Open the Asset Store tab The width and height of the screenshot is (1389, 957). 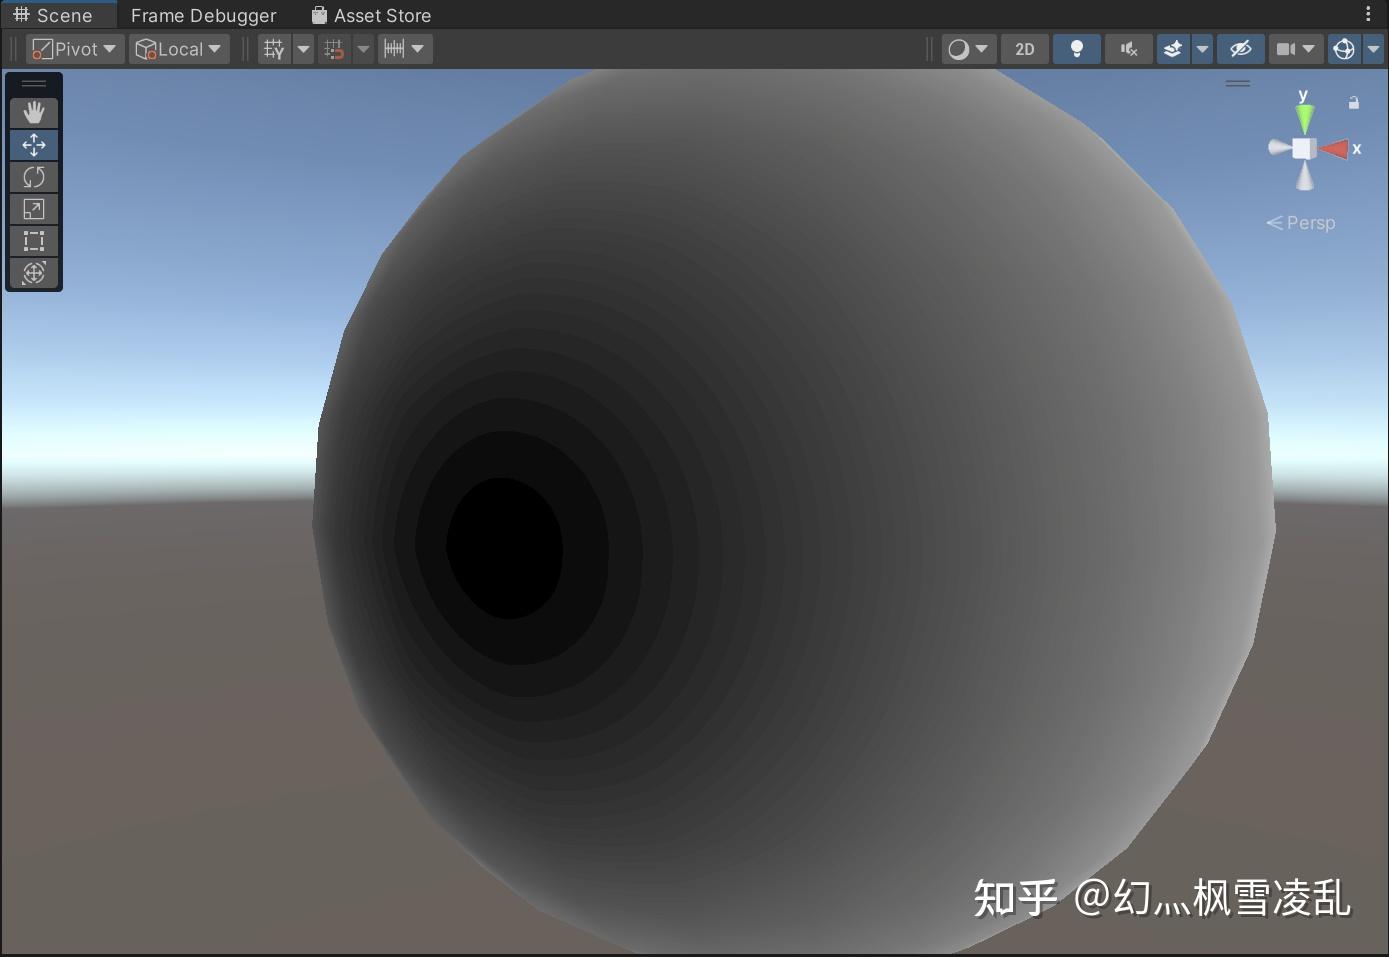tap(371, 15)
